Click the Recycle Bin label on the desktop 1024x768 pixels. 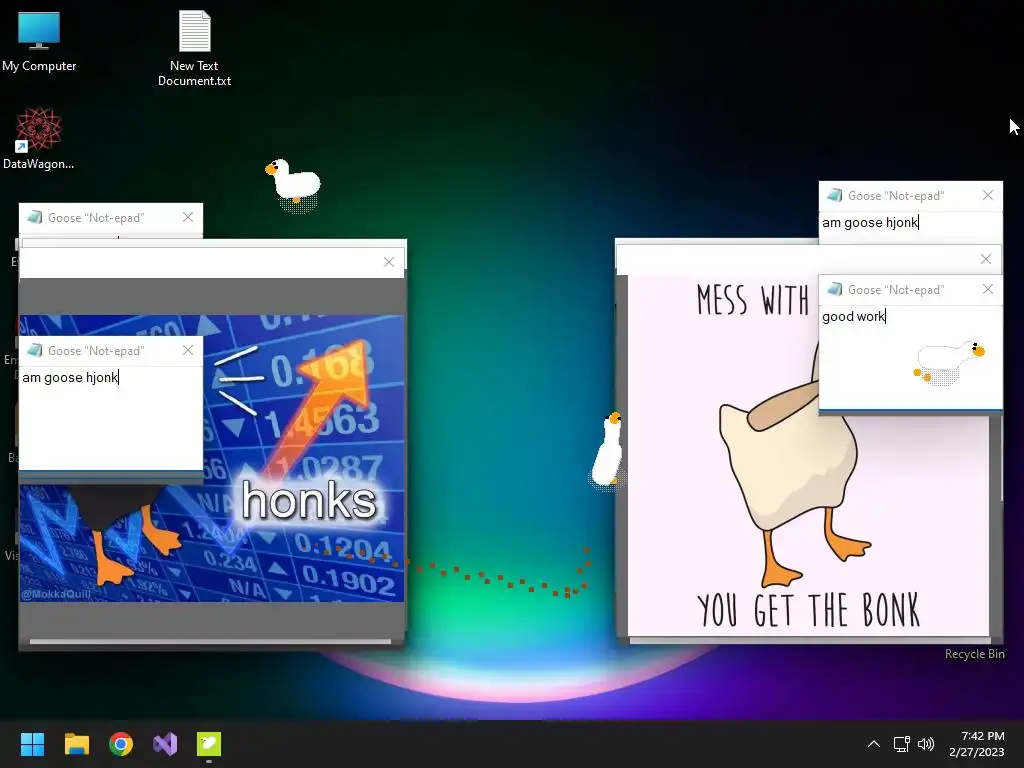click(974, 654)
